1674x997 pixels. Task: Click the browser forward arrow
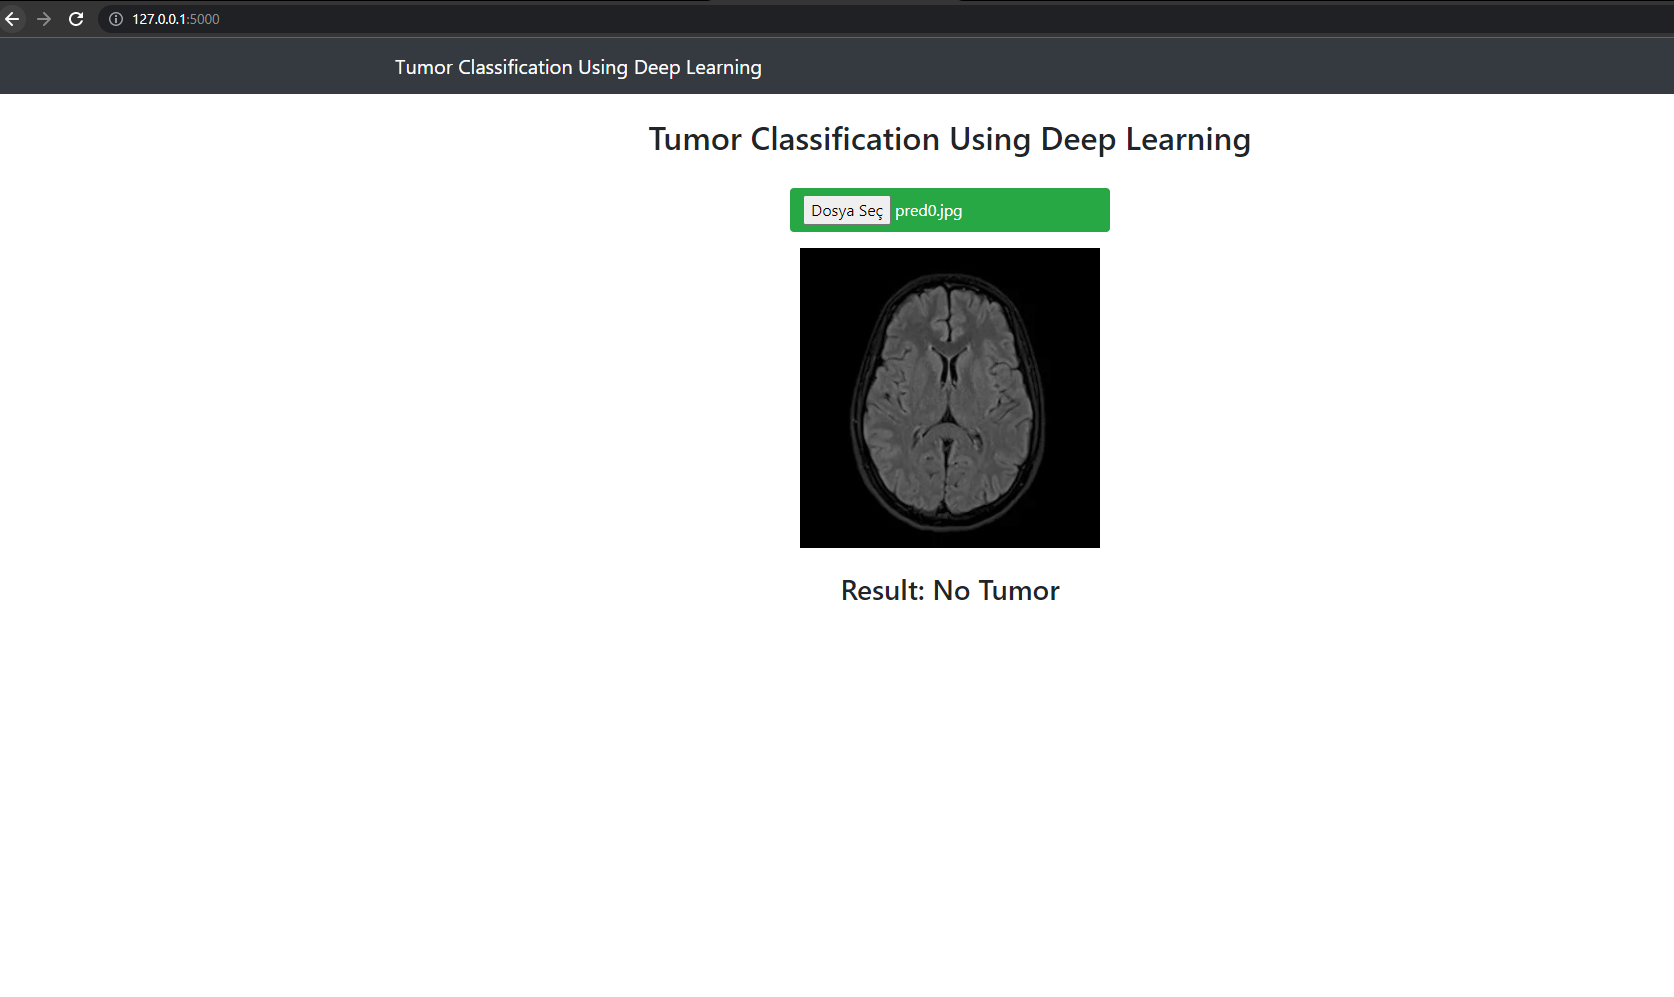pos(45,18)
